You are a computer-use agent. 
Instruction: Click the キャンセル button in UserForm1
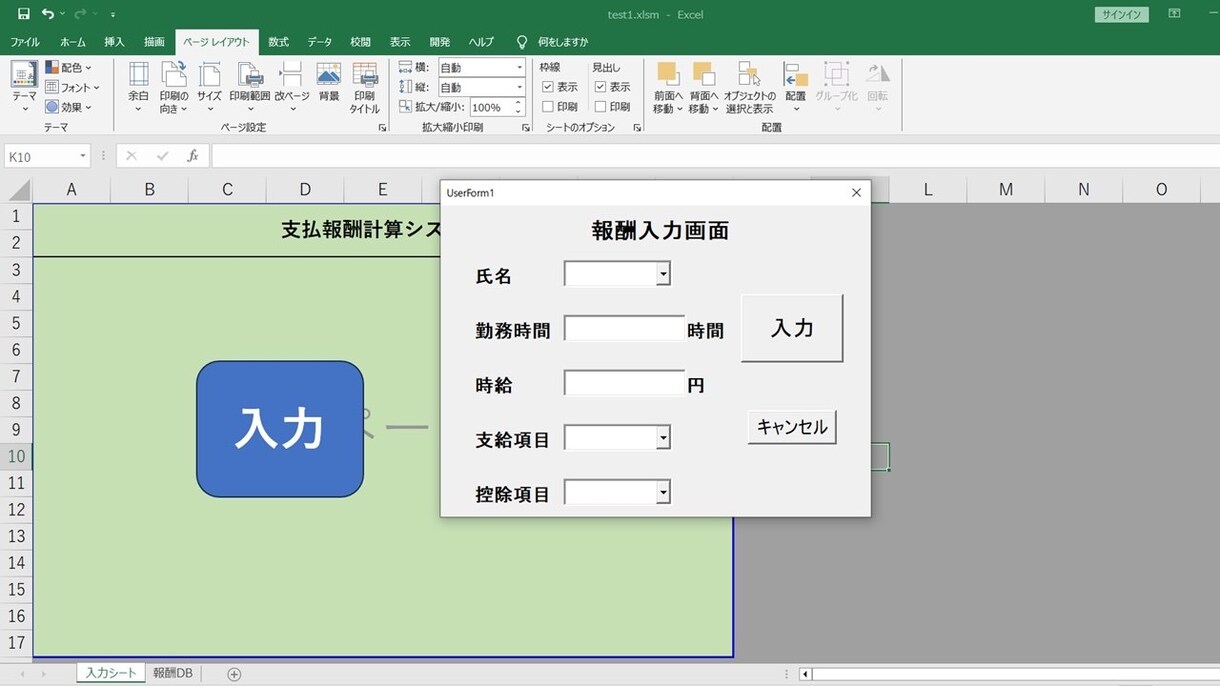(792, 427)
